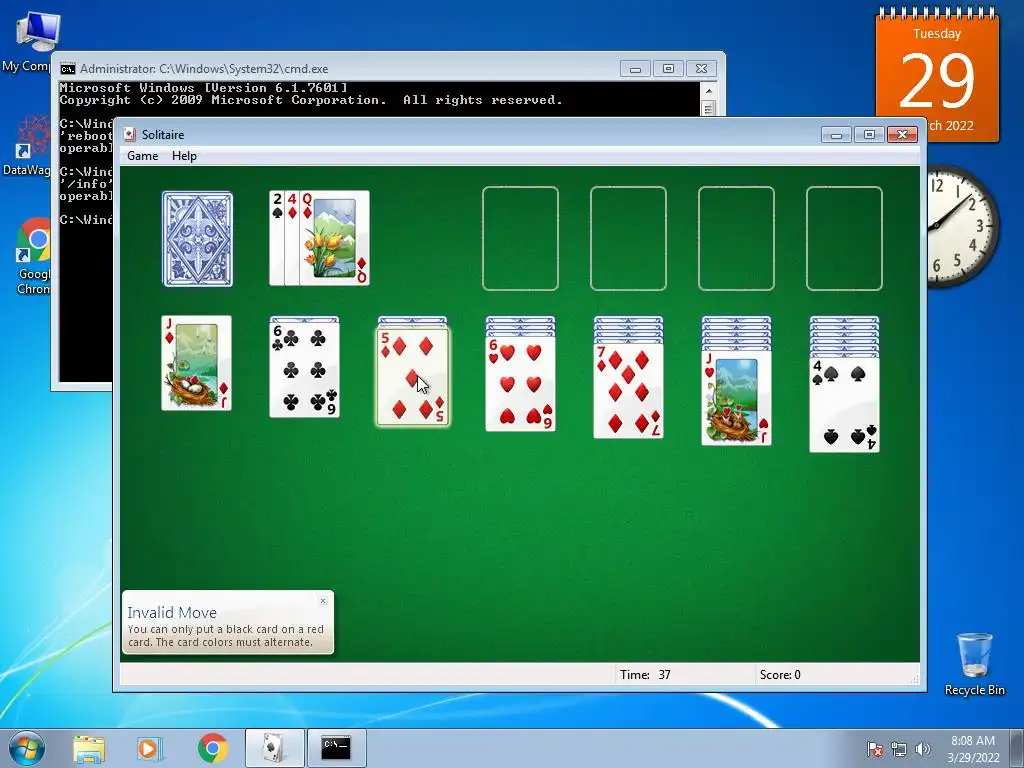Minimize the Solitaire window
Screen dimensions: 1024x768
(x=837, y=135)
